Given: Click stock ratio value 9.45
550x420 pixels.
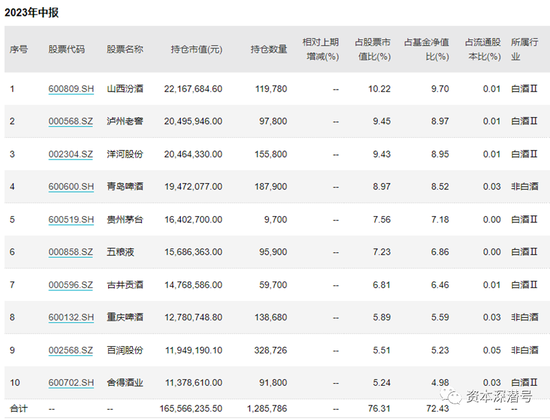Looking at the screenshot, I should click(x=382, y=121).
